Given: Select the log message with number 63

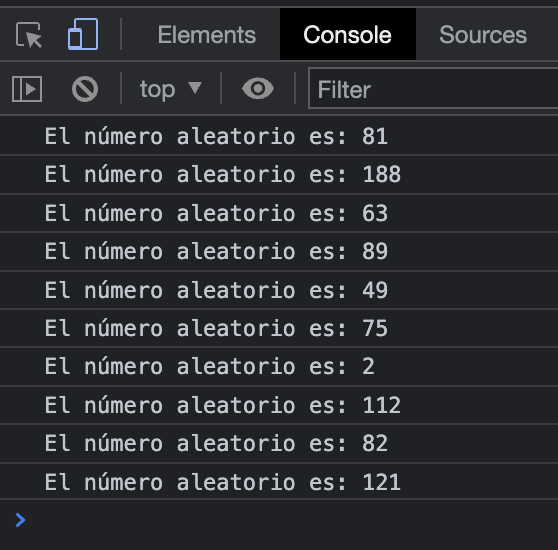Looking at the screenshot, I should [279, 213].
